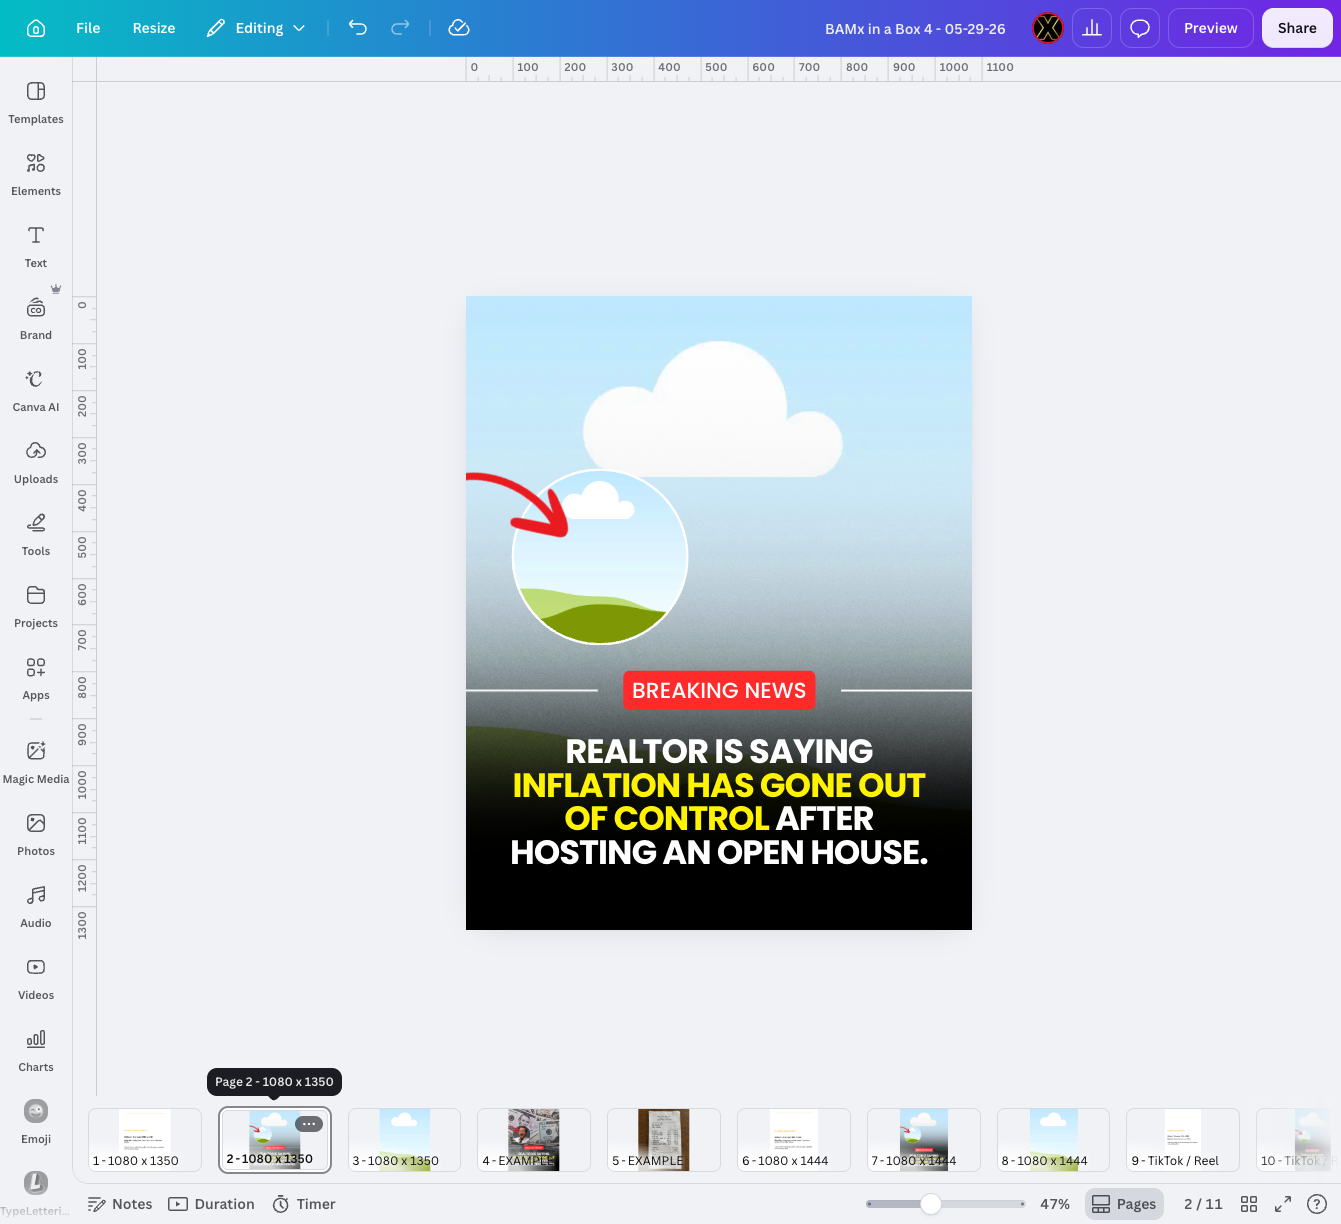The height and width of the screenshot is (1224, 1341).
Task: Open the Duration setting
Action: click(x=211, y=1204)
